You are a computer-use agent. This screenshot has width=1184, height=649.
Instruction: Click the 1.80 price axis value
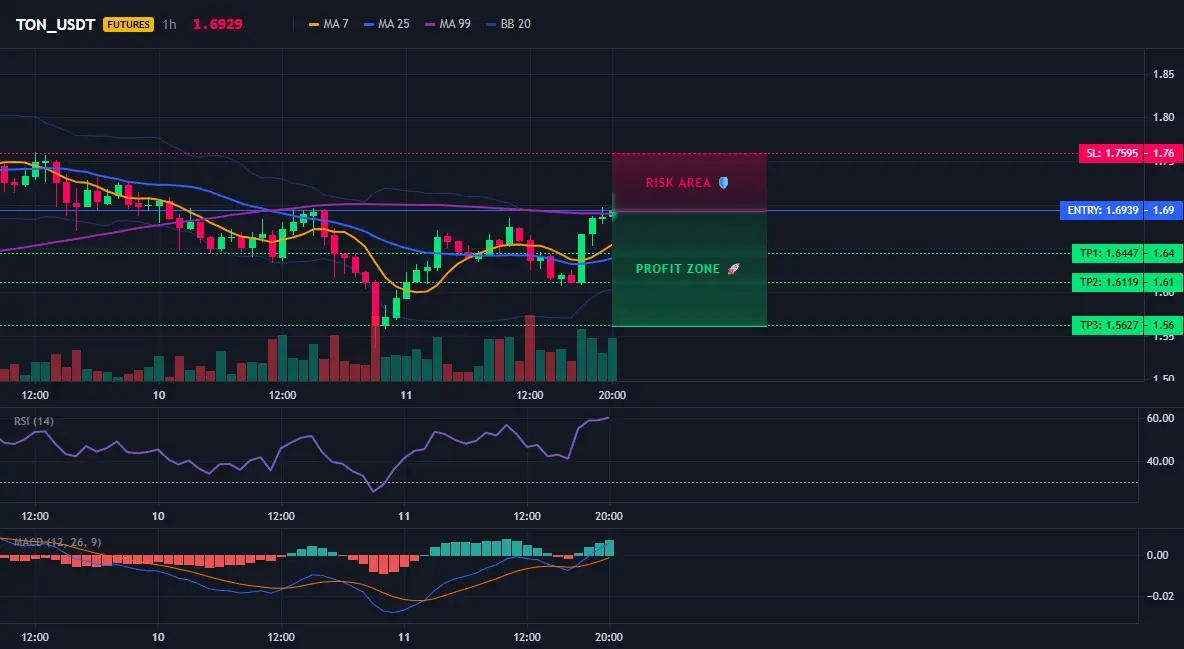(1164, 117)
